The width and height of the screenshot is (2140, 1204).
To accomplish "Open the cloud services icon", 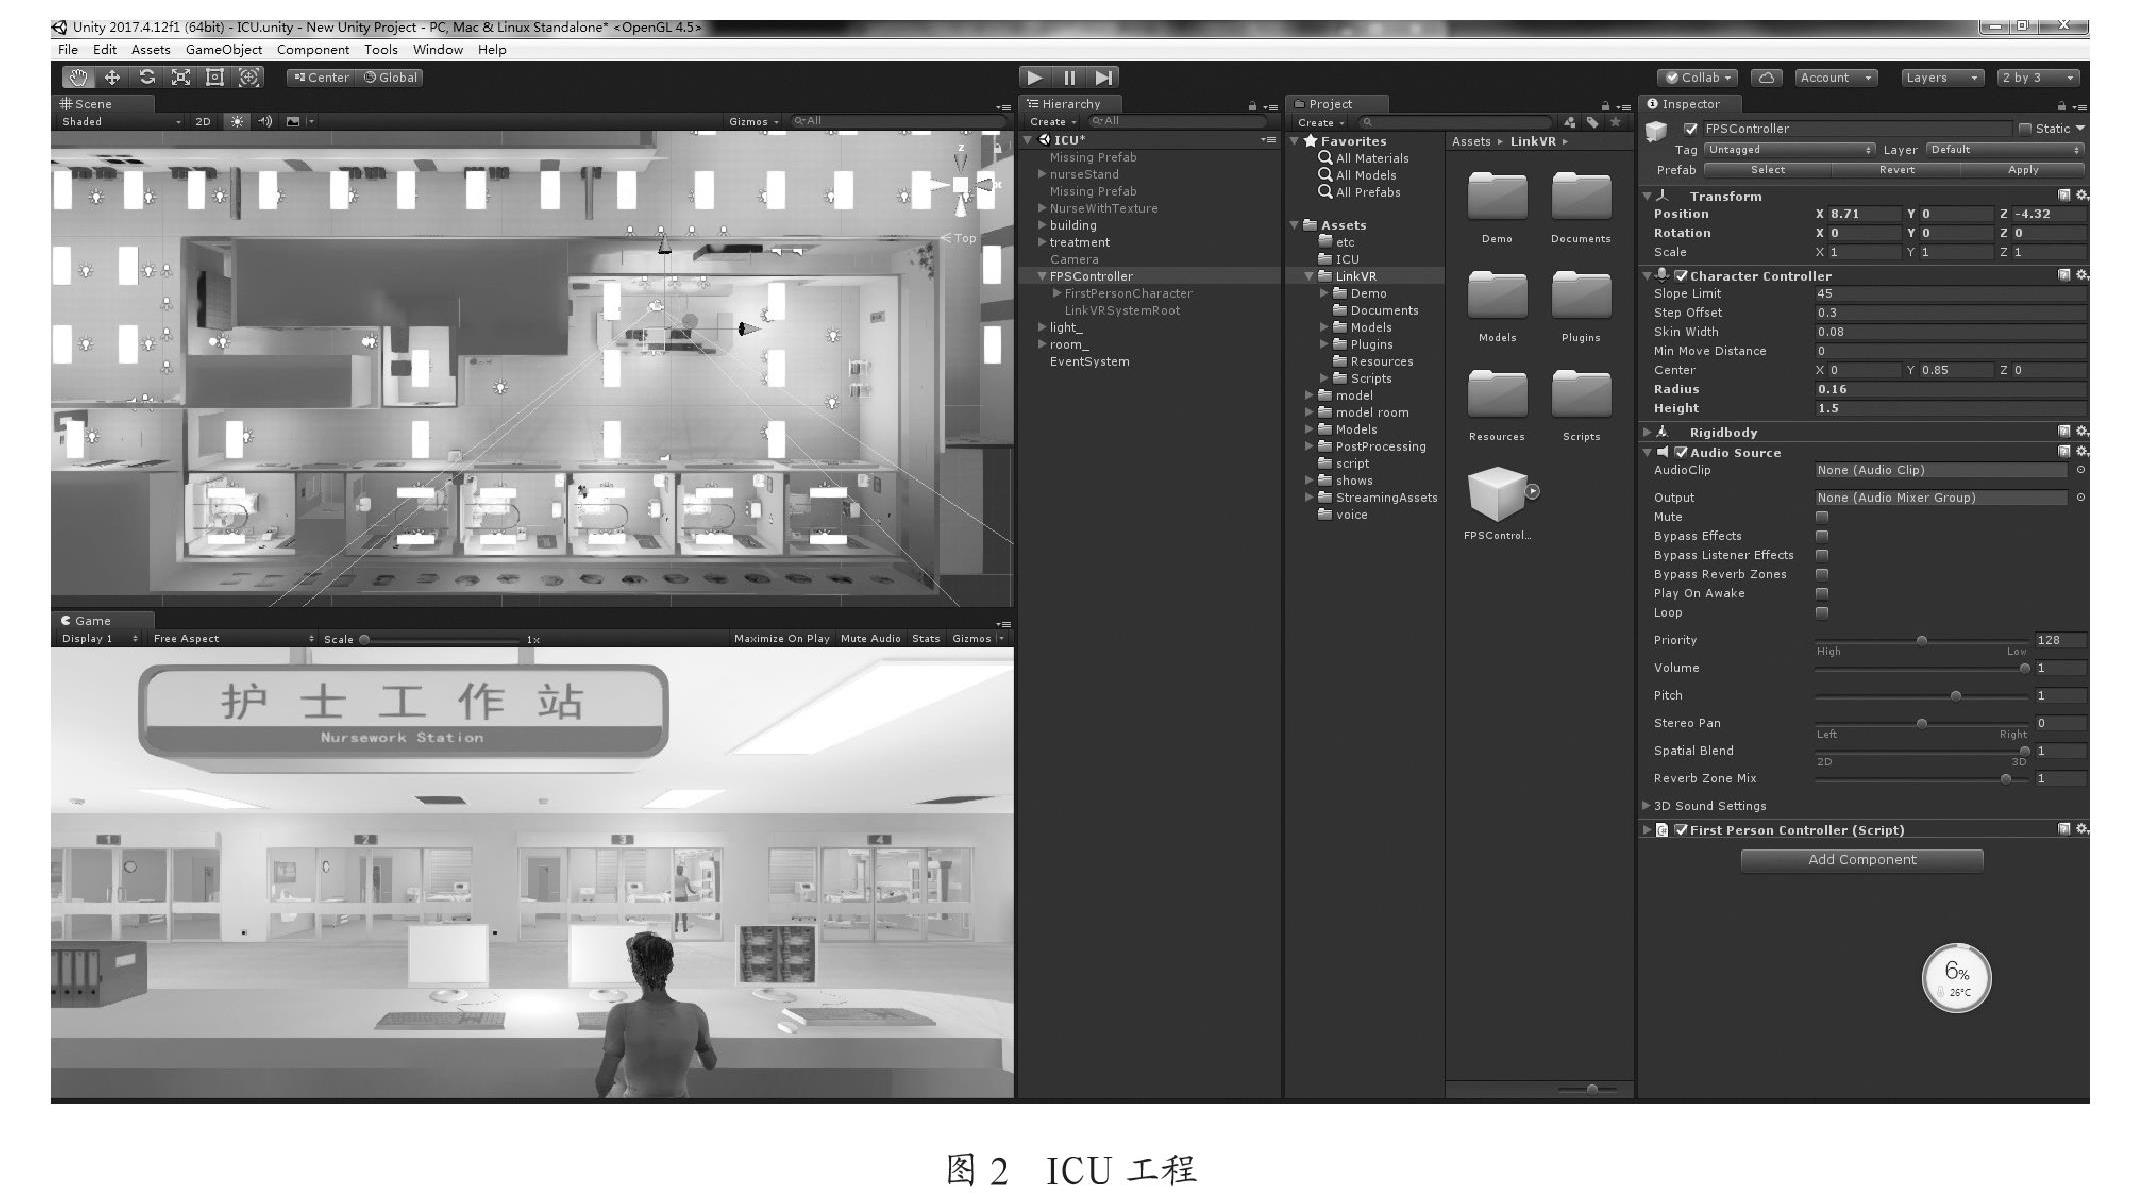I will click(1767, 77).
